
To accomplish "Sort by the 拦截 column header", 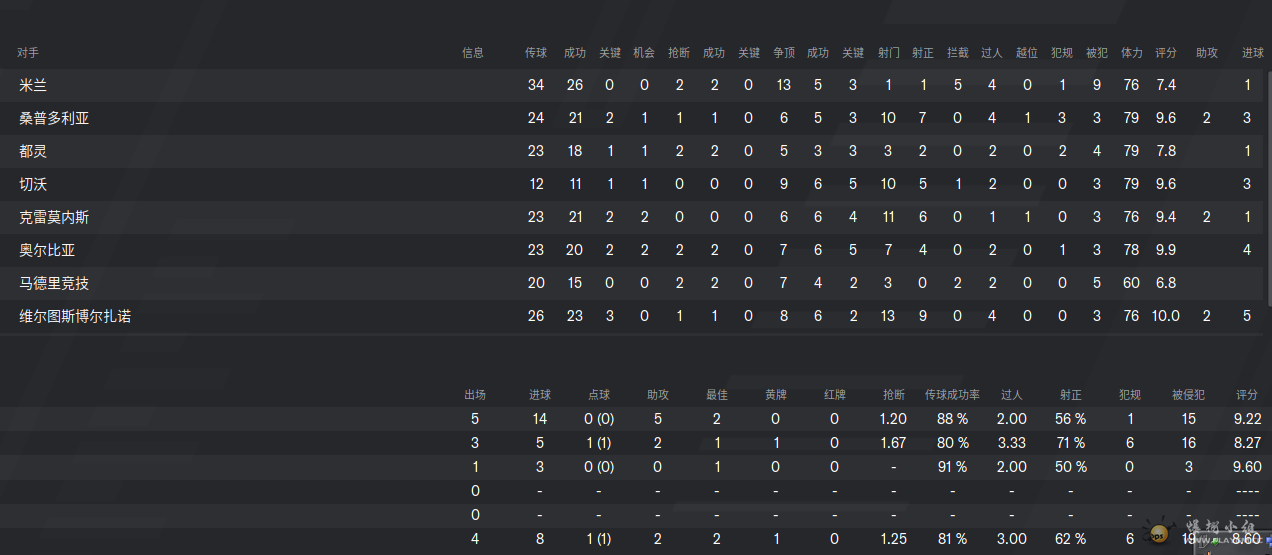I will pos(958,53).
